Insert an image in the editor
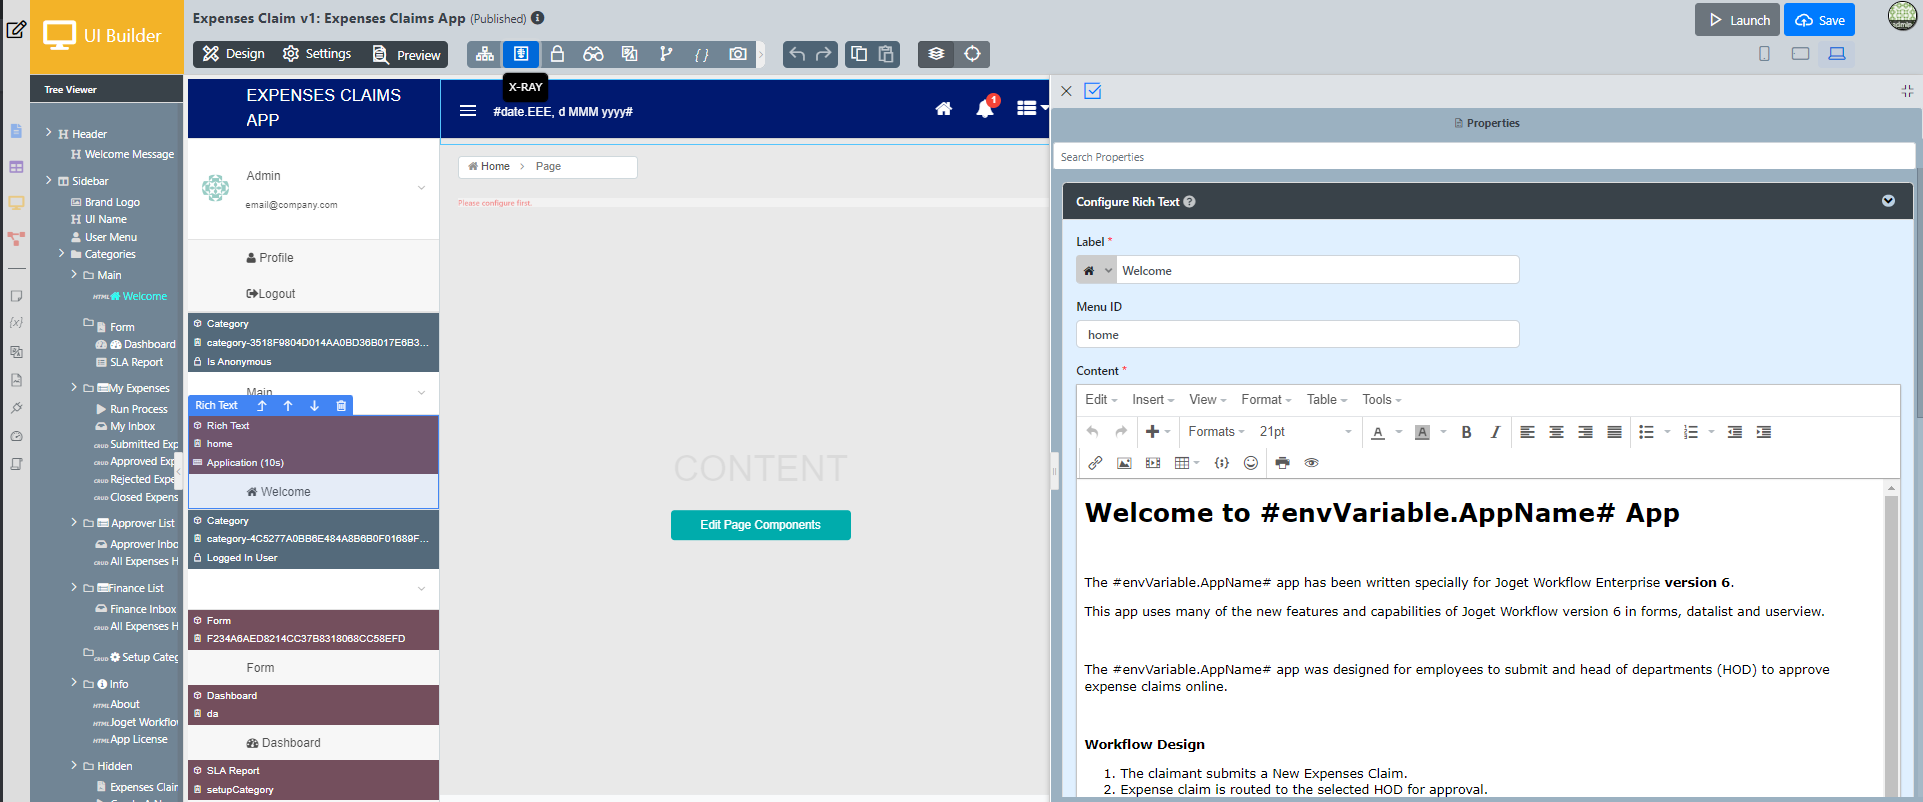Image resolution: width=1923 pixels, height=802 pixels. click(x=1124, y=463)
